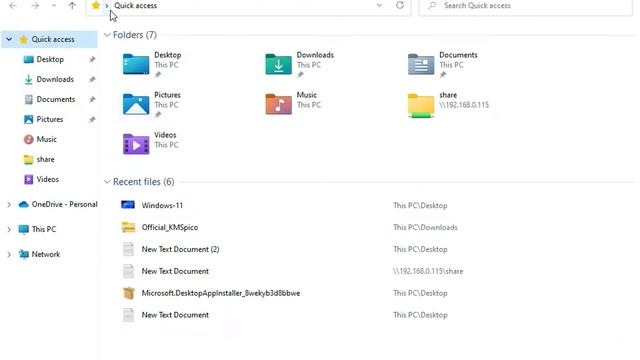Image resolution: width=640 pixels, height=360 pixels.
Task: Click the pin icon beside sidebar Documents
Action: pos(92,100)
